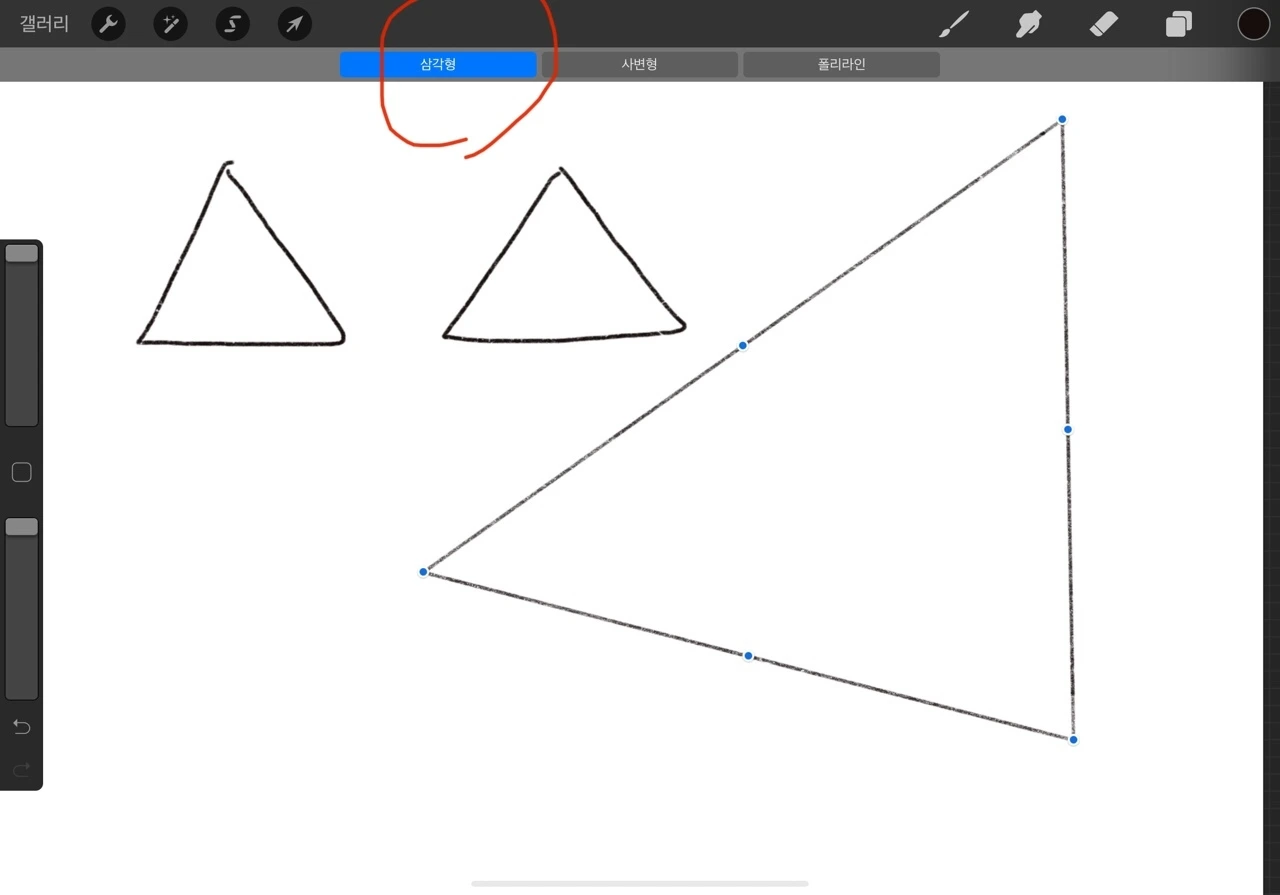
Task: Click the midpoint handle on the bottom edge
Action: pos(748,656)
